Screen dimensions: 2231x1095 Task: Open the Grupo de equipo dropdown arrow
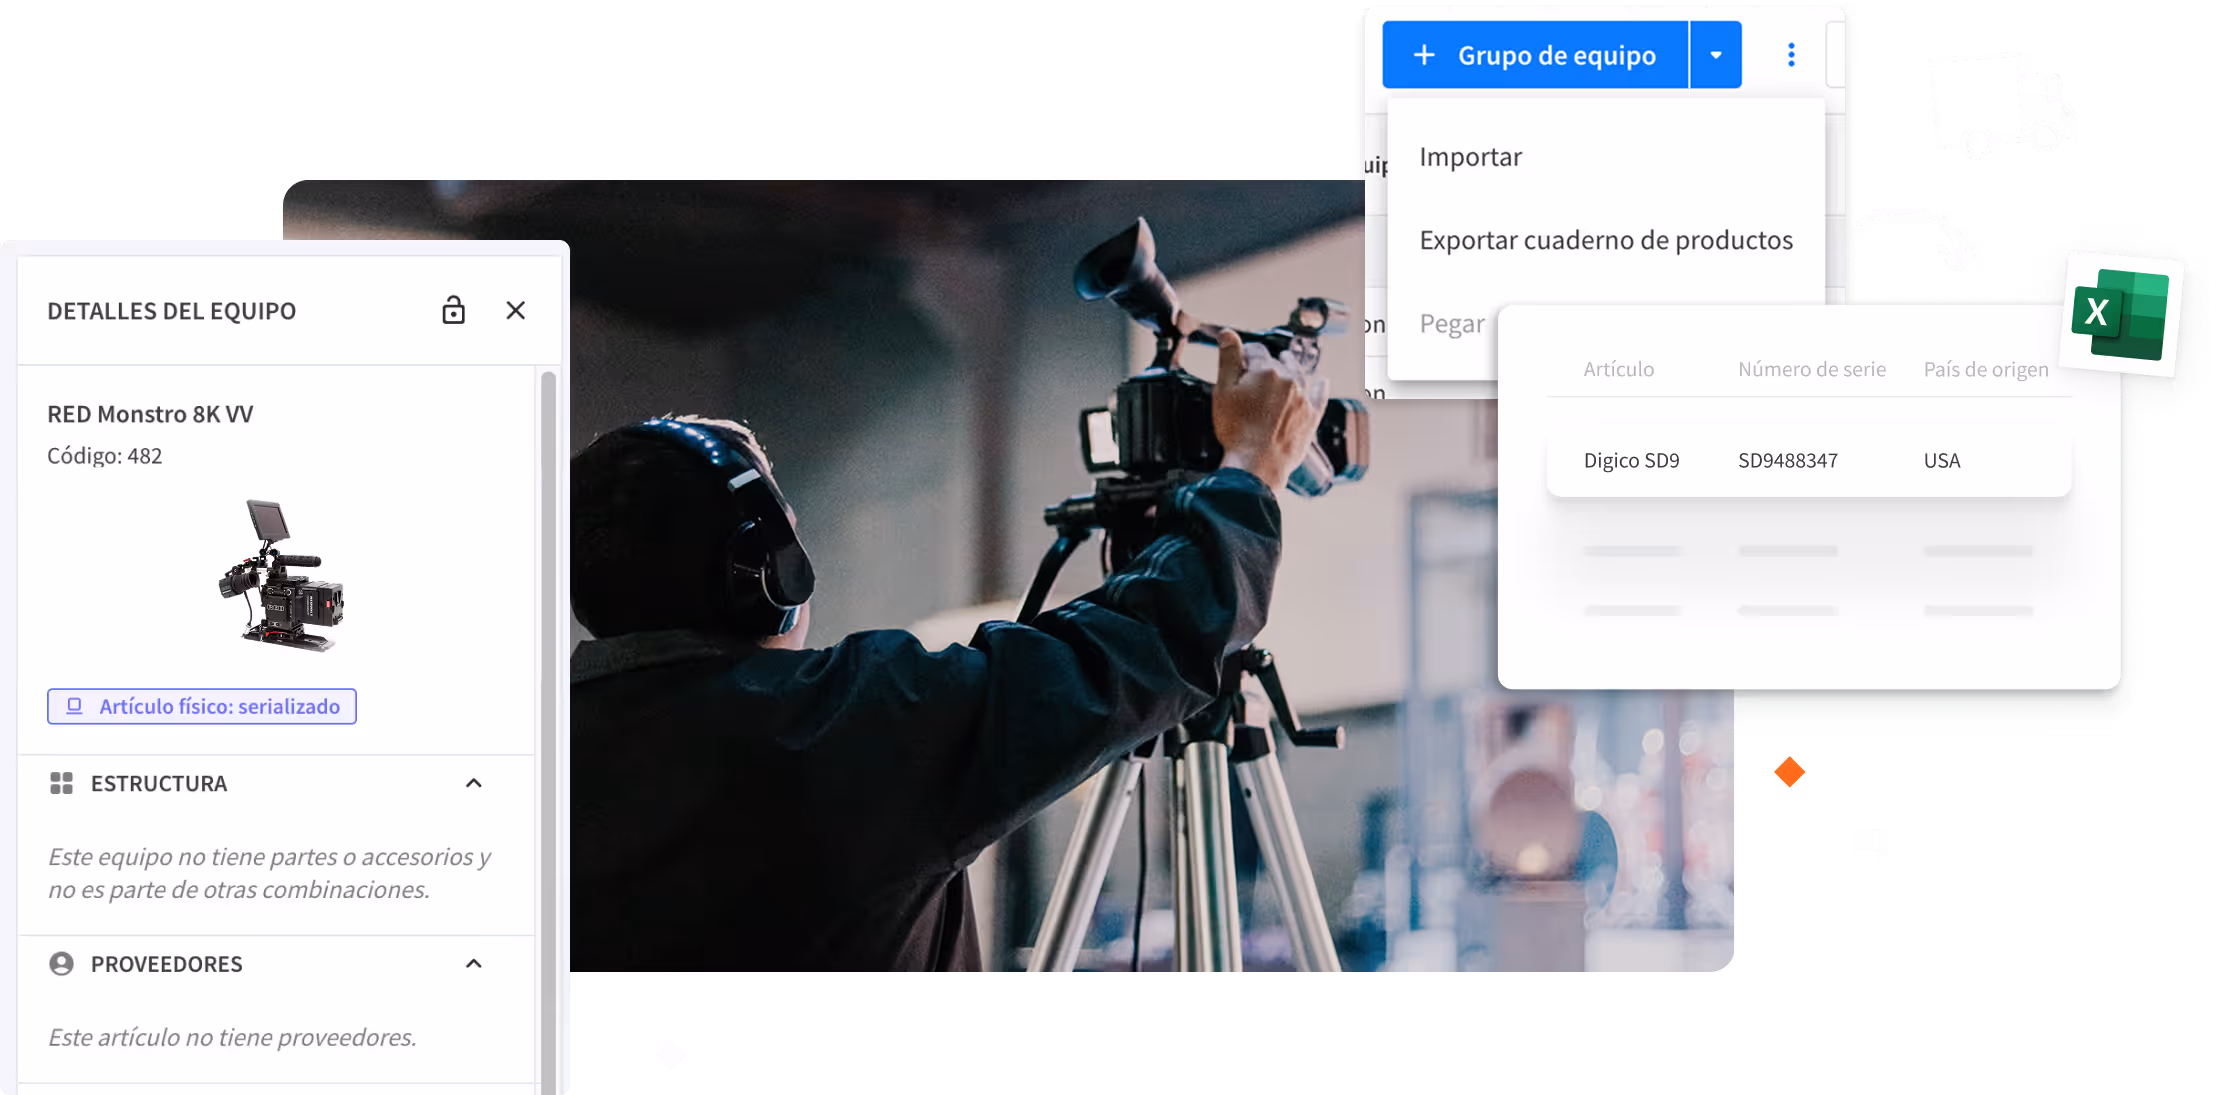(1716, 55)
